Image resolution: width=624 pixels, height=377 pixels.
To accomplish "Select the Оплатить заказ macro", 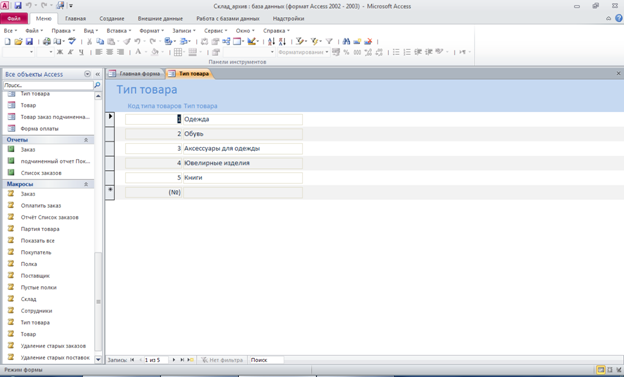I will (x=41, y=205).
